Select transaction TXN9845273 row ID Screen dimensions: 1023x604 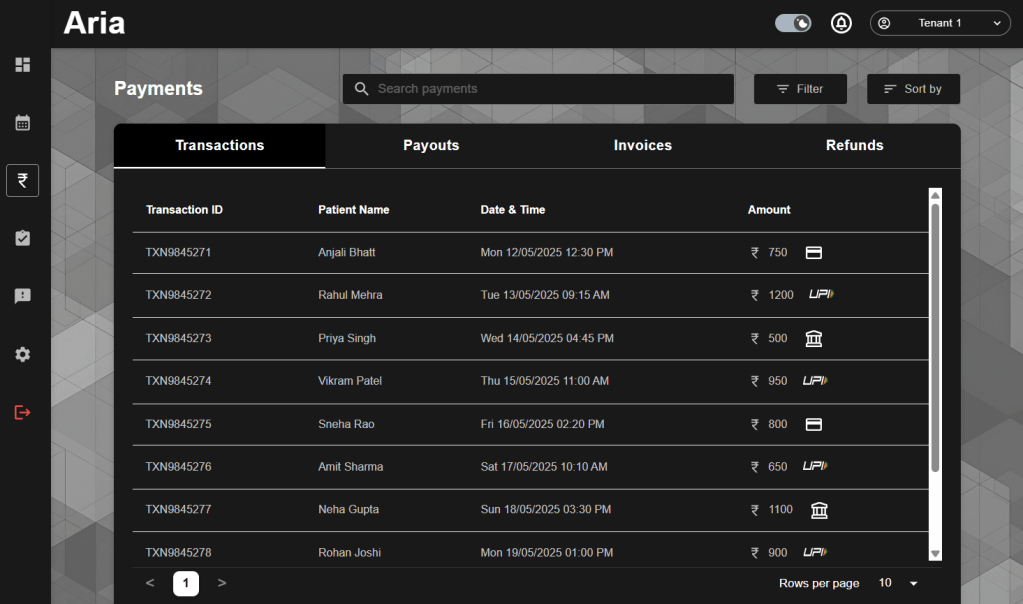click(178, 338)
